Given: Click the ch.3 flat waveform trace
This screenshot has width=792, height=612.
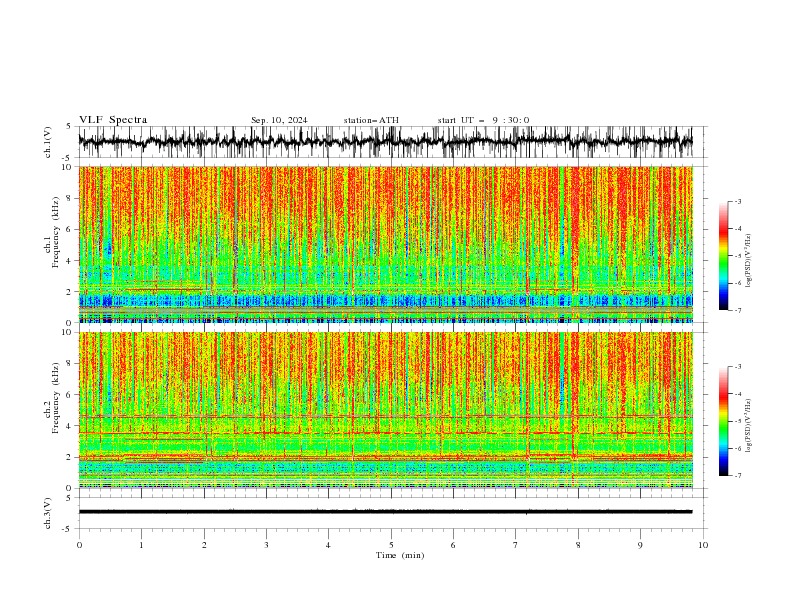Looking at the screenshot, I should click(x=385, y=512).
